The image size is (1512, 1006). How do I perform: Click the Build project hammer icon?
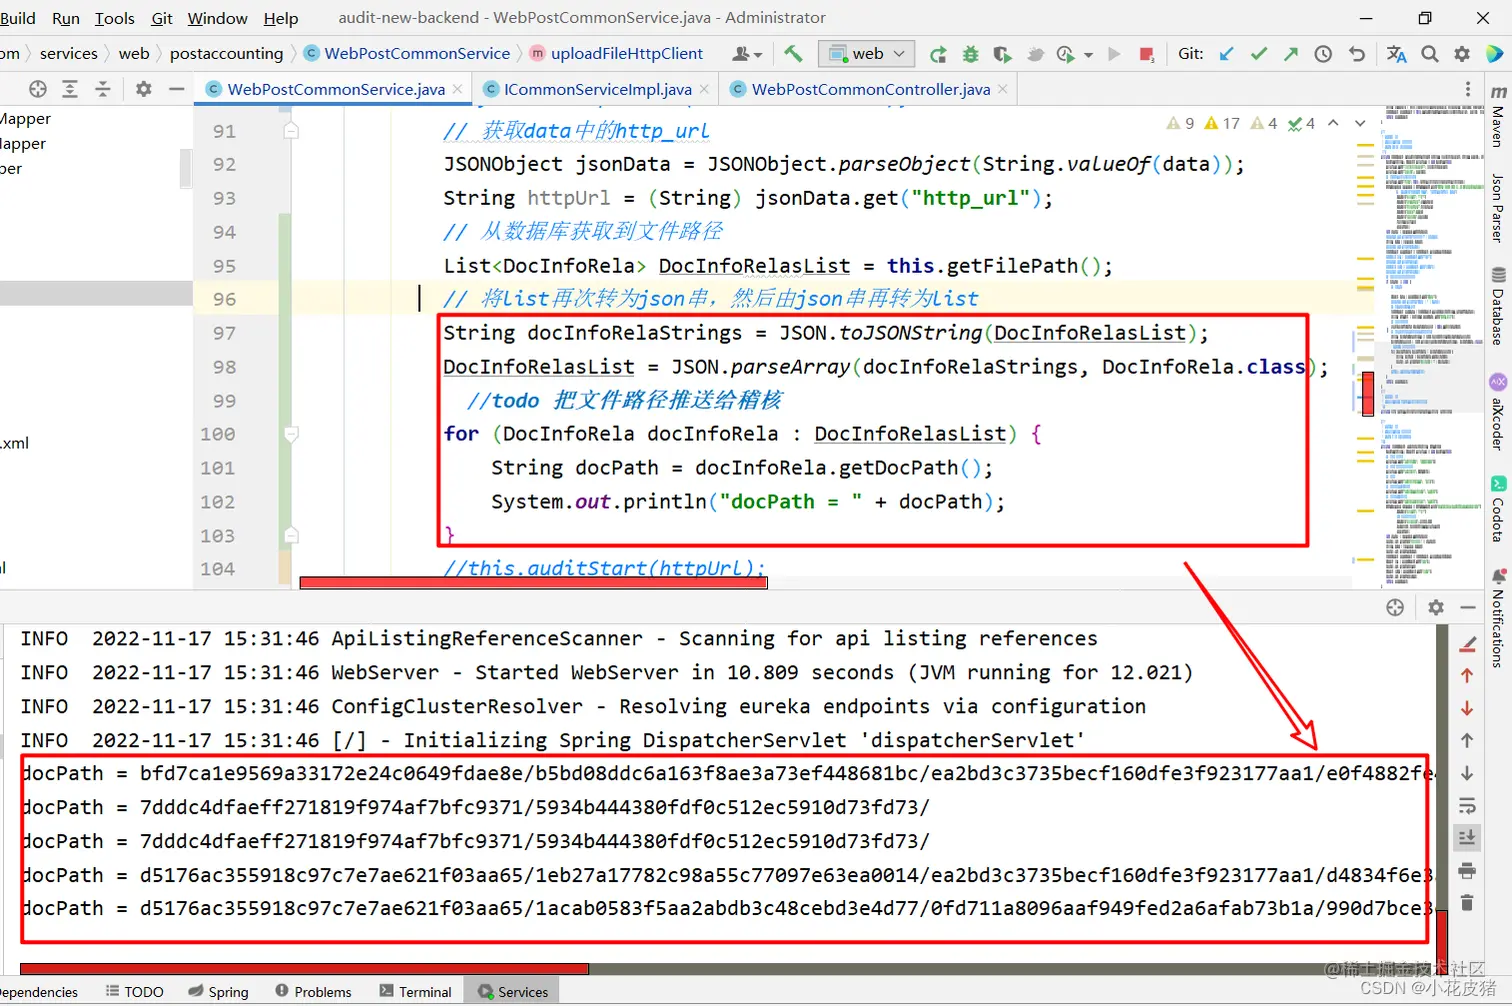793,53
